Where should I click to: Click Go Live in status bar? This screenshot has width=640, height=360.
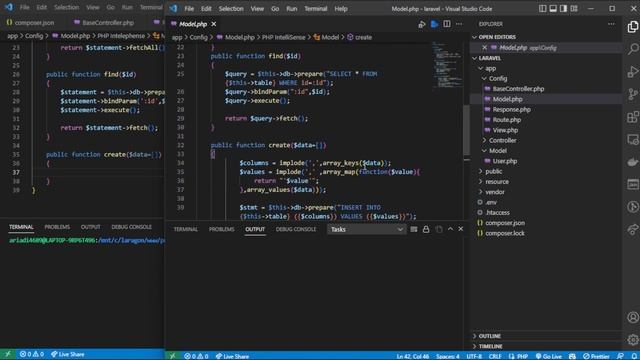[549, 356]
